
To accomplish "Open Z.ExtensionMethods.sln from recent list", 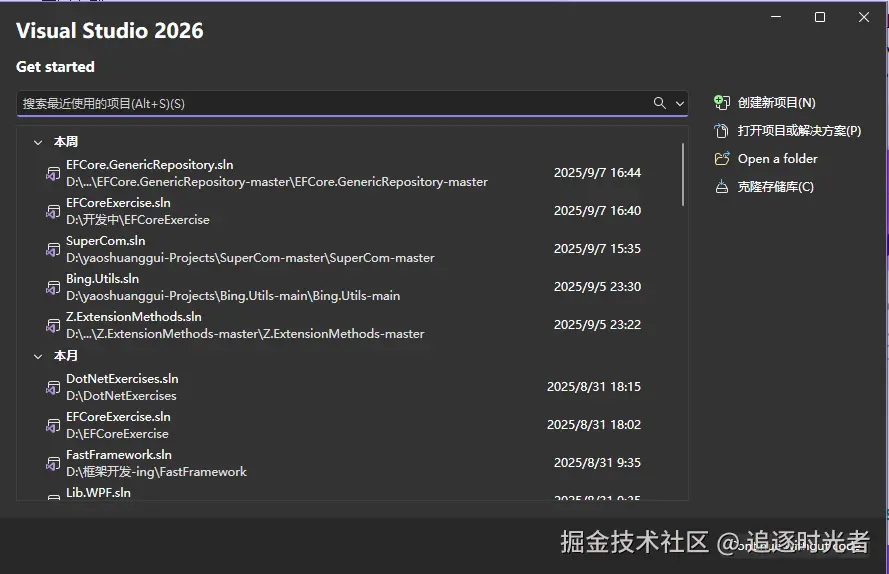I will [134, 316].
